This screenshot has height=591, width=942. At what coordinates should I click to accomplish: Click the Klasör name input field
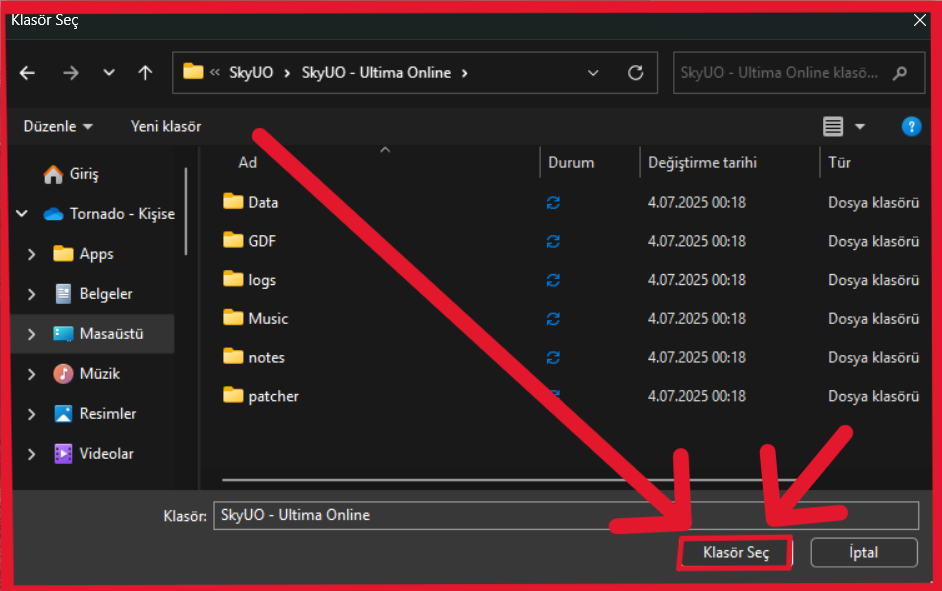566,515
